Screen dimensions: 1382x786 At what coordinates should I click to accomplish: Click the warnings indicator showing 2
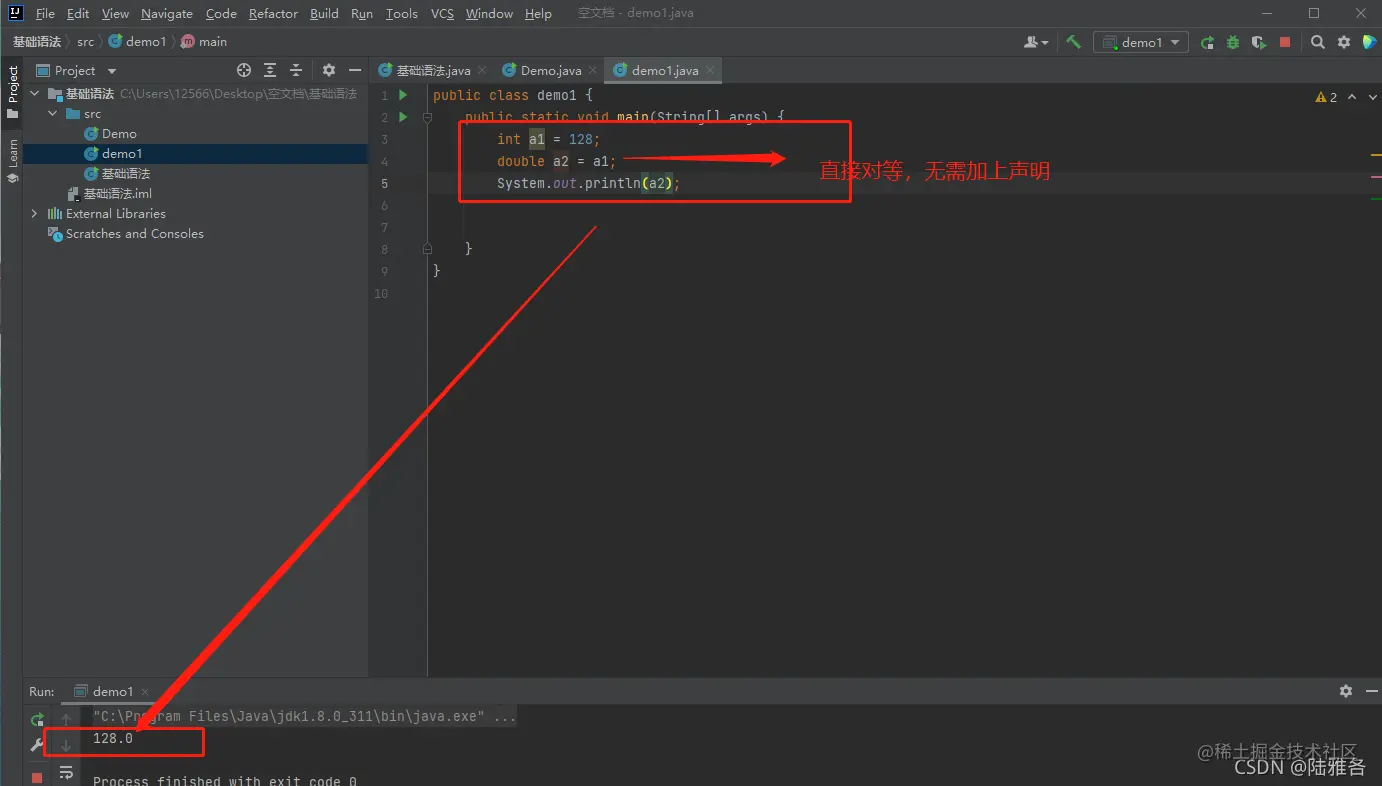pos(1326,97)
